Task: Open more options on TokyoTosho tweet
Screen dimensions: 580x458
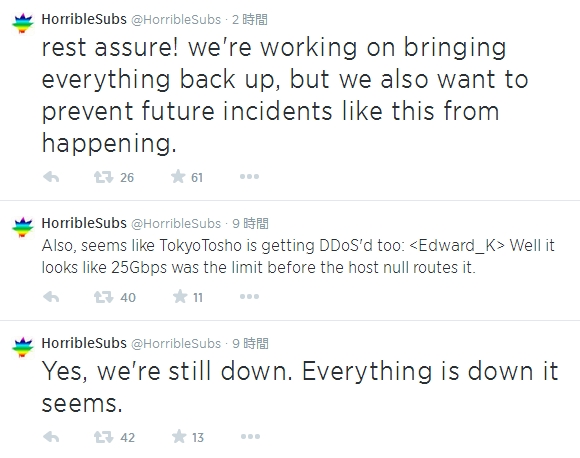Action: point(249,296)
